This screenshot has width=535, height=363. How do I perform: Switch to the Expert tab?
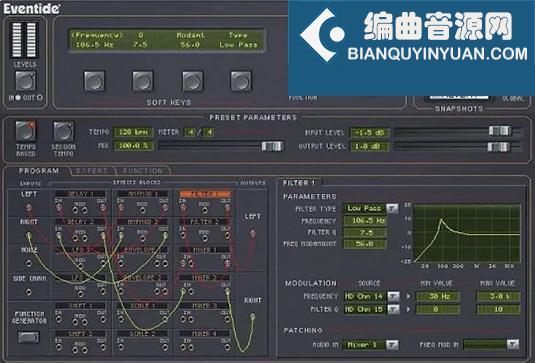pos(91,171)
